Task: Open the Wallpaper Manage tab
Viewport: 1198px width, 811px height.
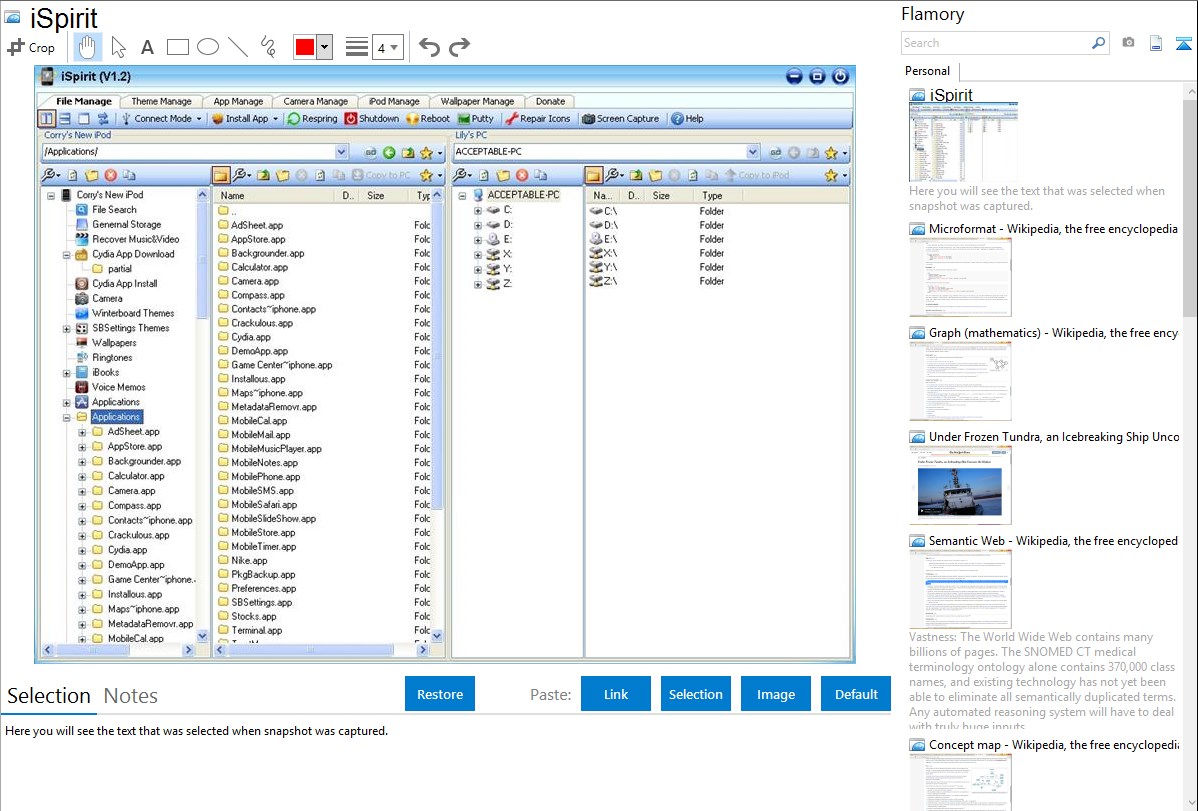Action: click(x=477, y=101)
